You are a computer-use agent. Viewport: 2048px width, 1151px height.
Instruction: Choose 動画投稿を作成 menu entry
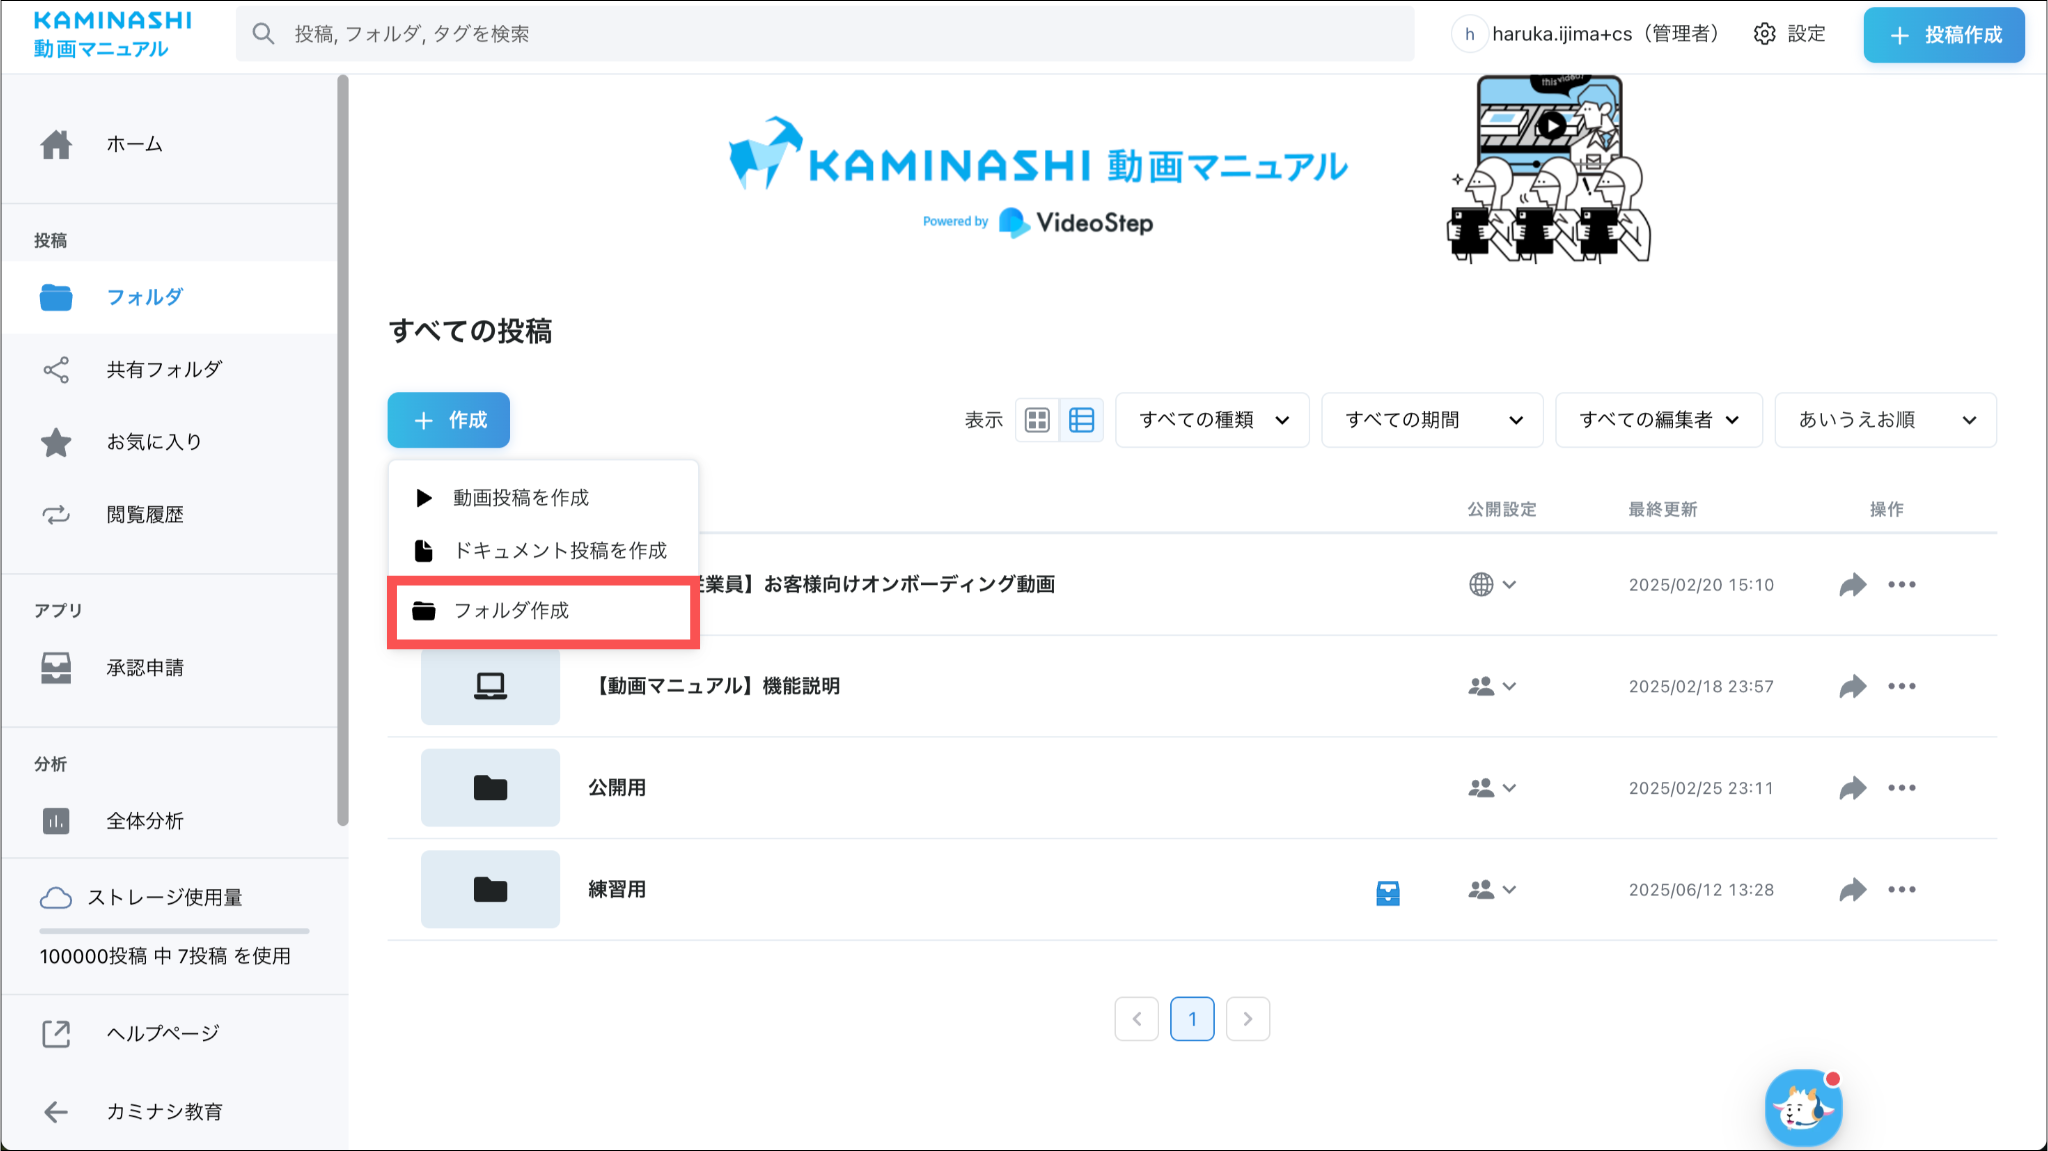(520, 498)
